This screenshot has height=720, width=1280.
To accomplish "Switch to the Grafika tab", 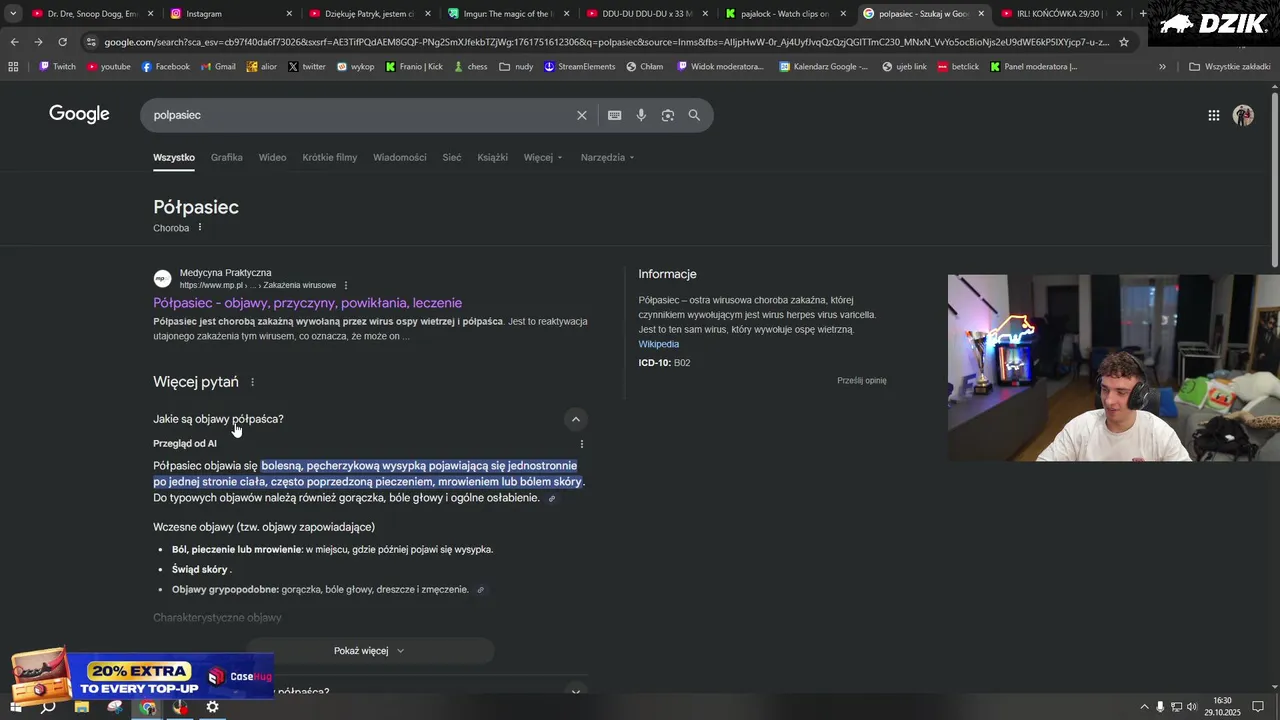I will (227, 157).
